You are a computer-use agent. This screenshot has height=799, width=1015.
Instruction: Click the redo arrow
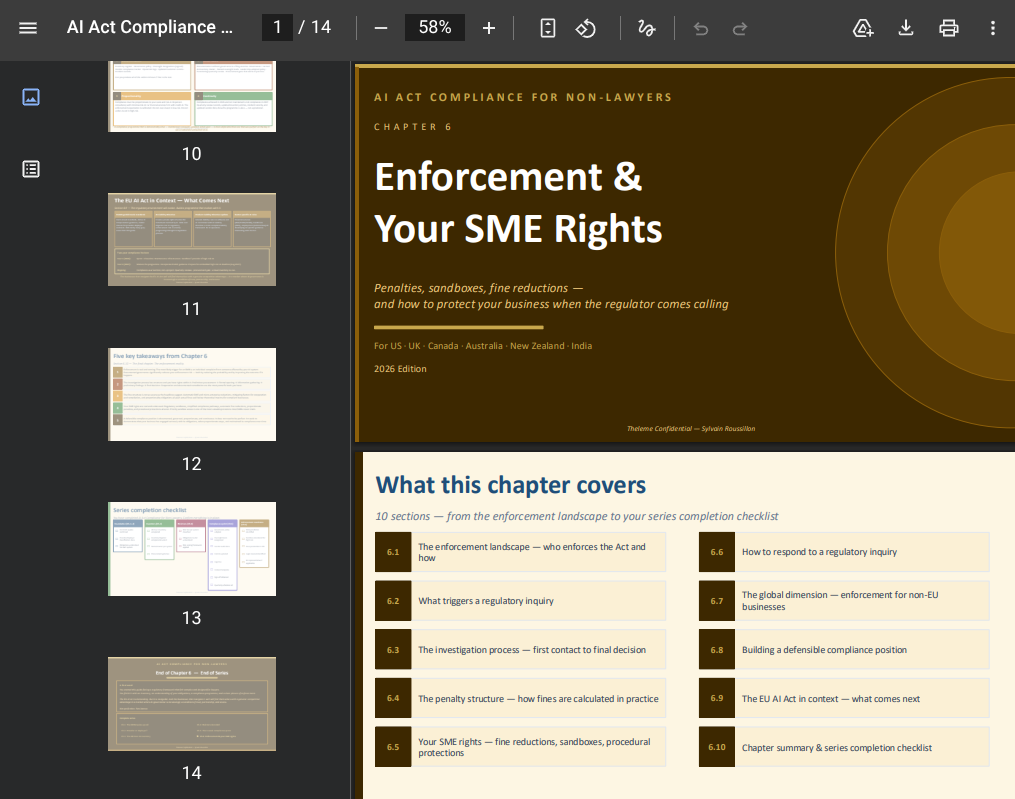(x=740, y=28)
